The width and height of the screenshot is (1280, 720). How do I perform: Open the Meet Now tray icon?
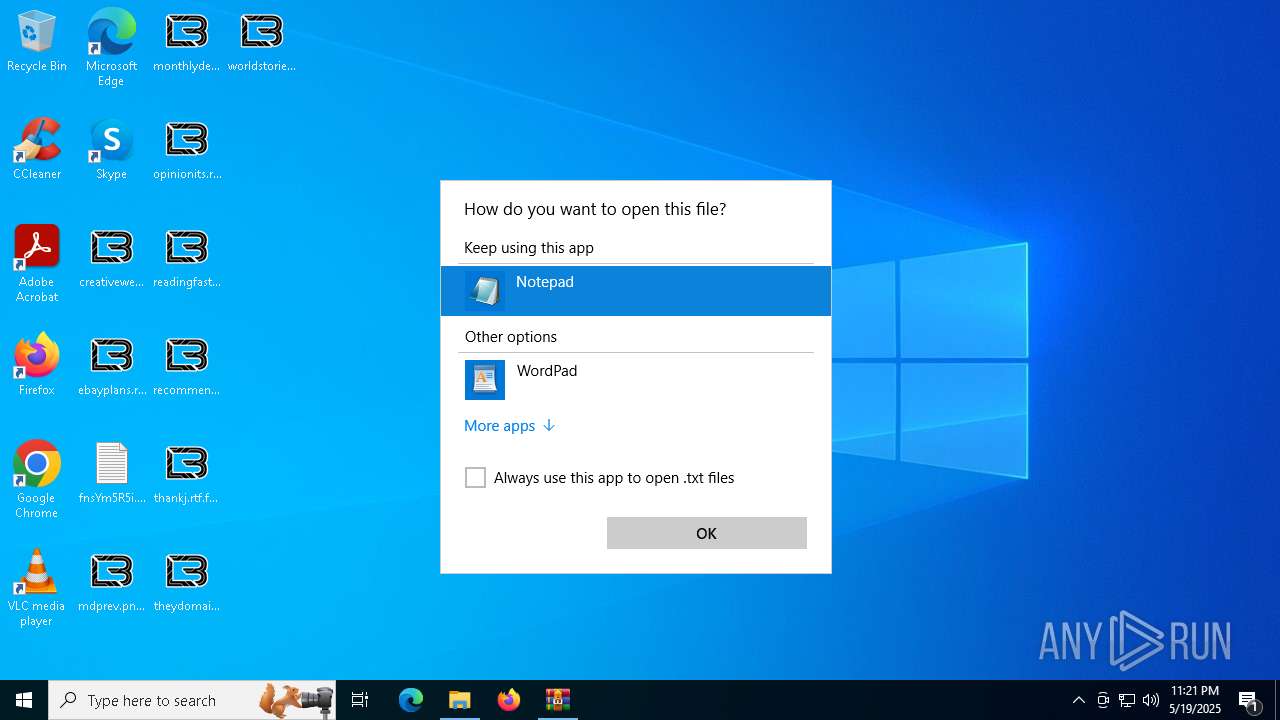1103,700
